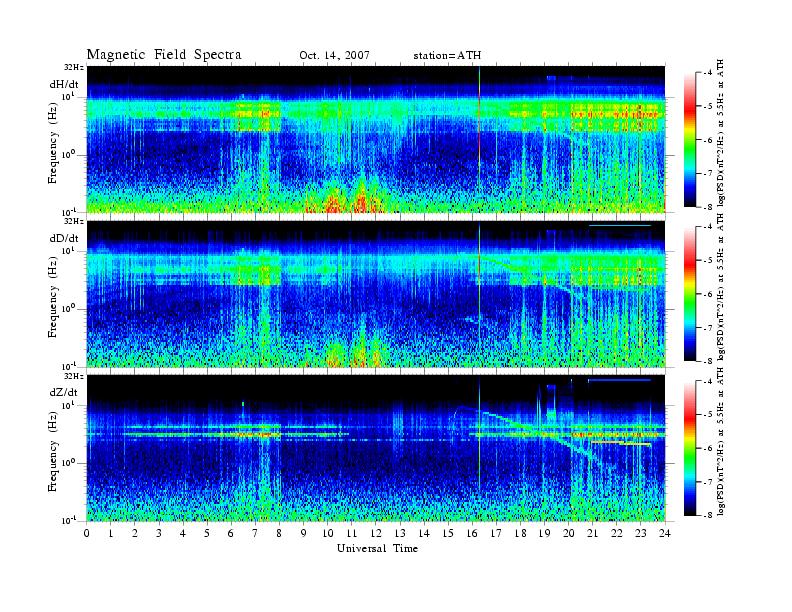Viewport: 792px width, 612px height.
Task: Click the "dH/dt" panel label
Action: coord(64,84)
